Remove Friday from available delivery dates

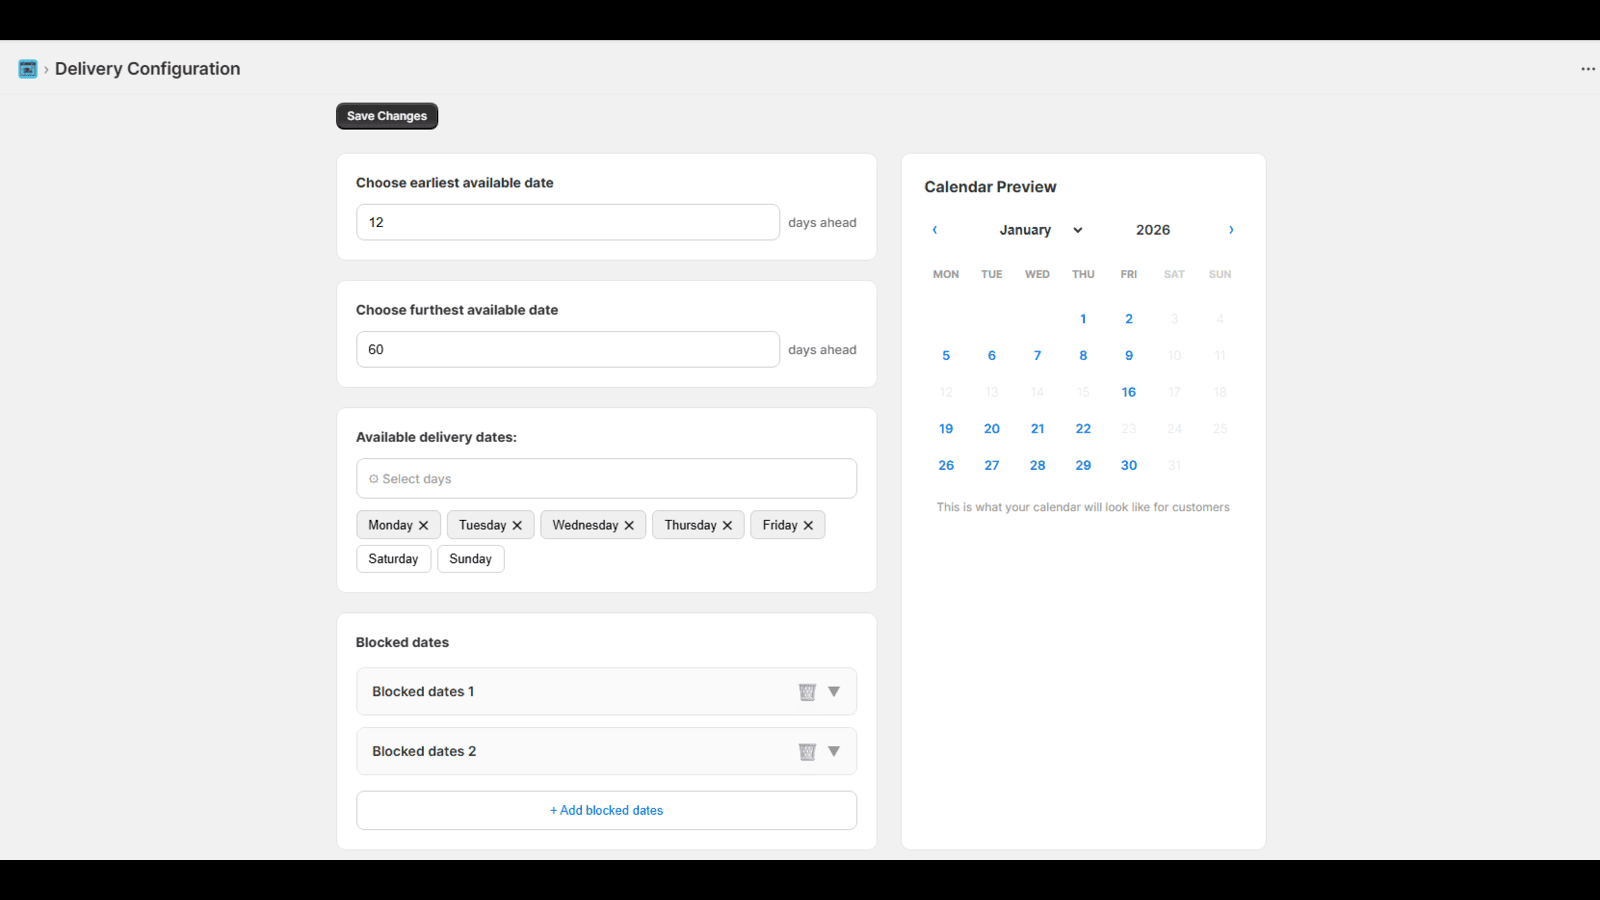[x=810, y=524]
